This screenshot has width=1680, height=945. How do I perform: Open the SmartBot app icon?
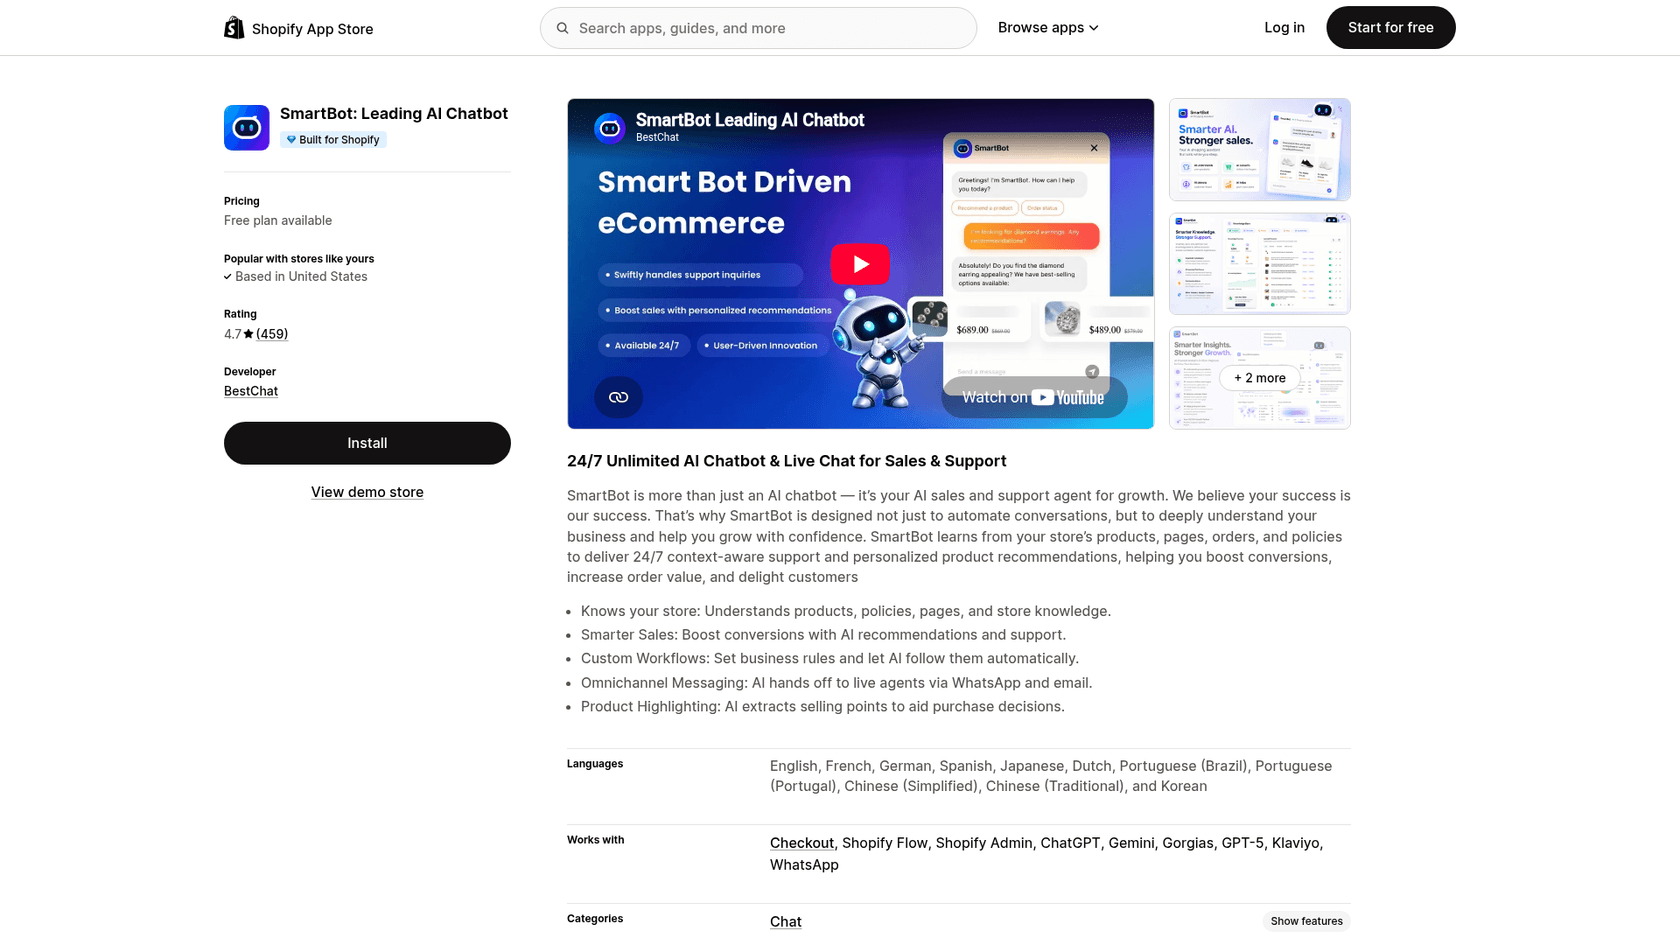(x=247, y=128)
